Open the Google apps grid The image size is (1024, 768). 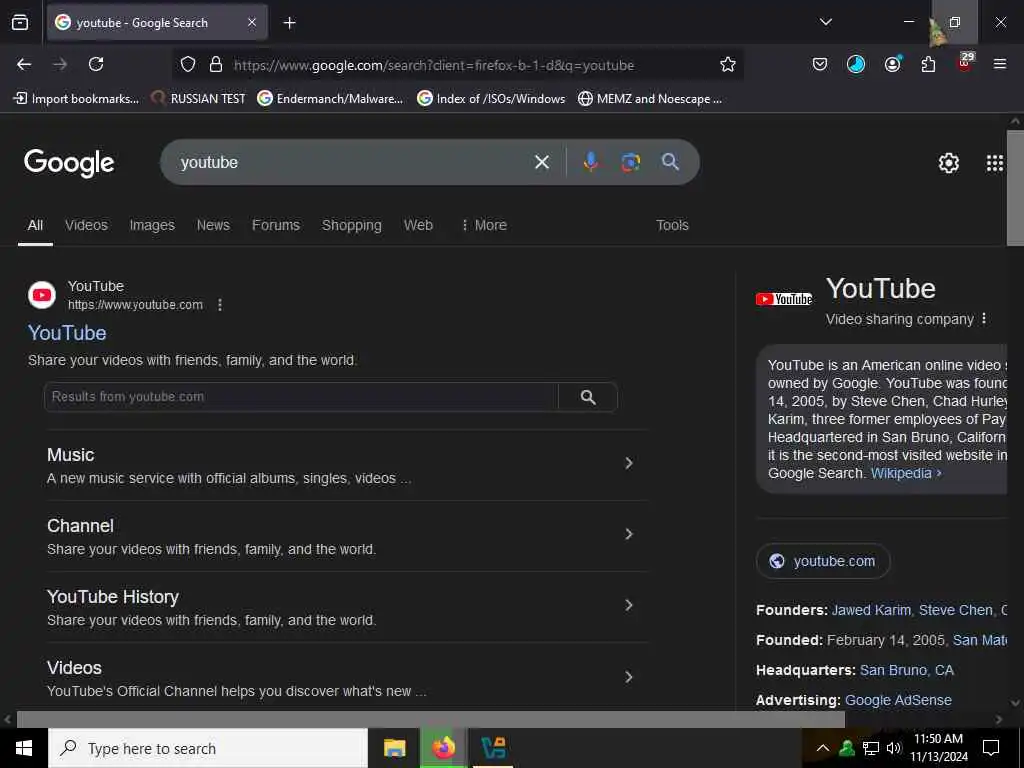995,163
